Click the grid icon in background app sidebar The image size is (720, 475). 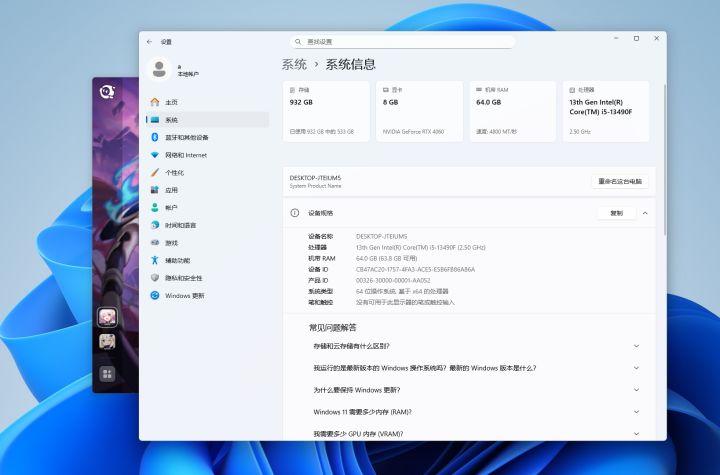[107, 374]
